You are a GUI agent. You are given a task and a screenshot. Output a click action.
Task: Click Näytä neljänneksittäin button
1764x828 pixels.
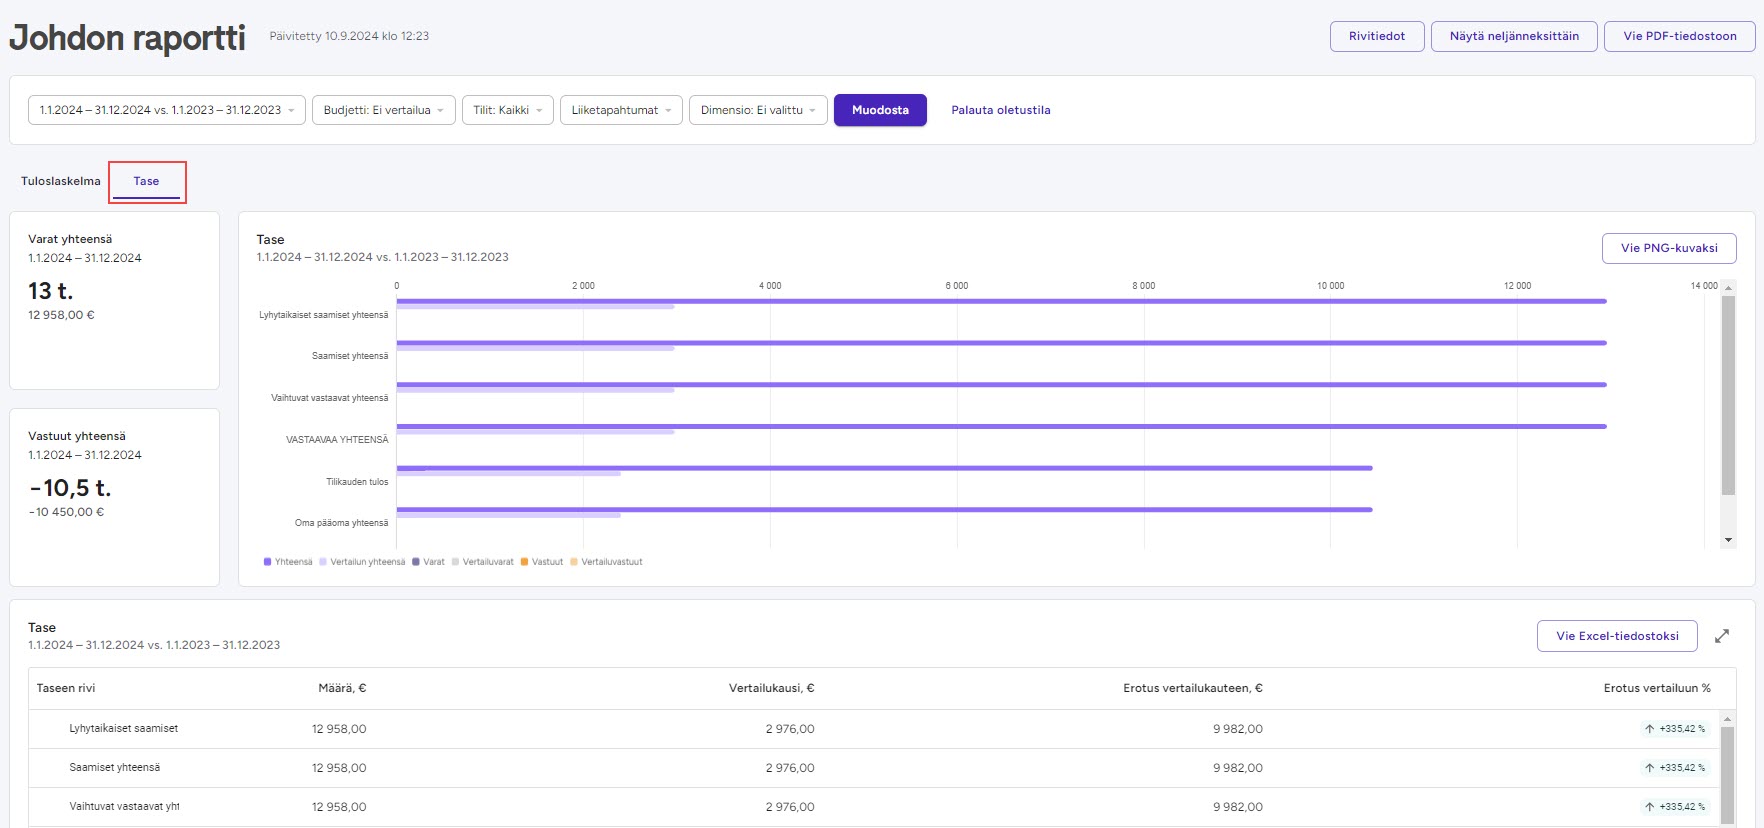point(1514,36)
